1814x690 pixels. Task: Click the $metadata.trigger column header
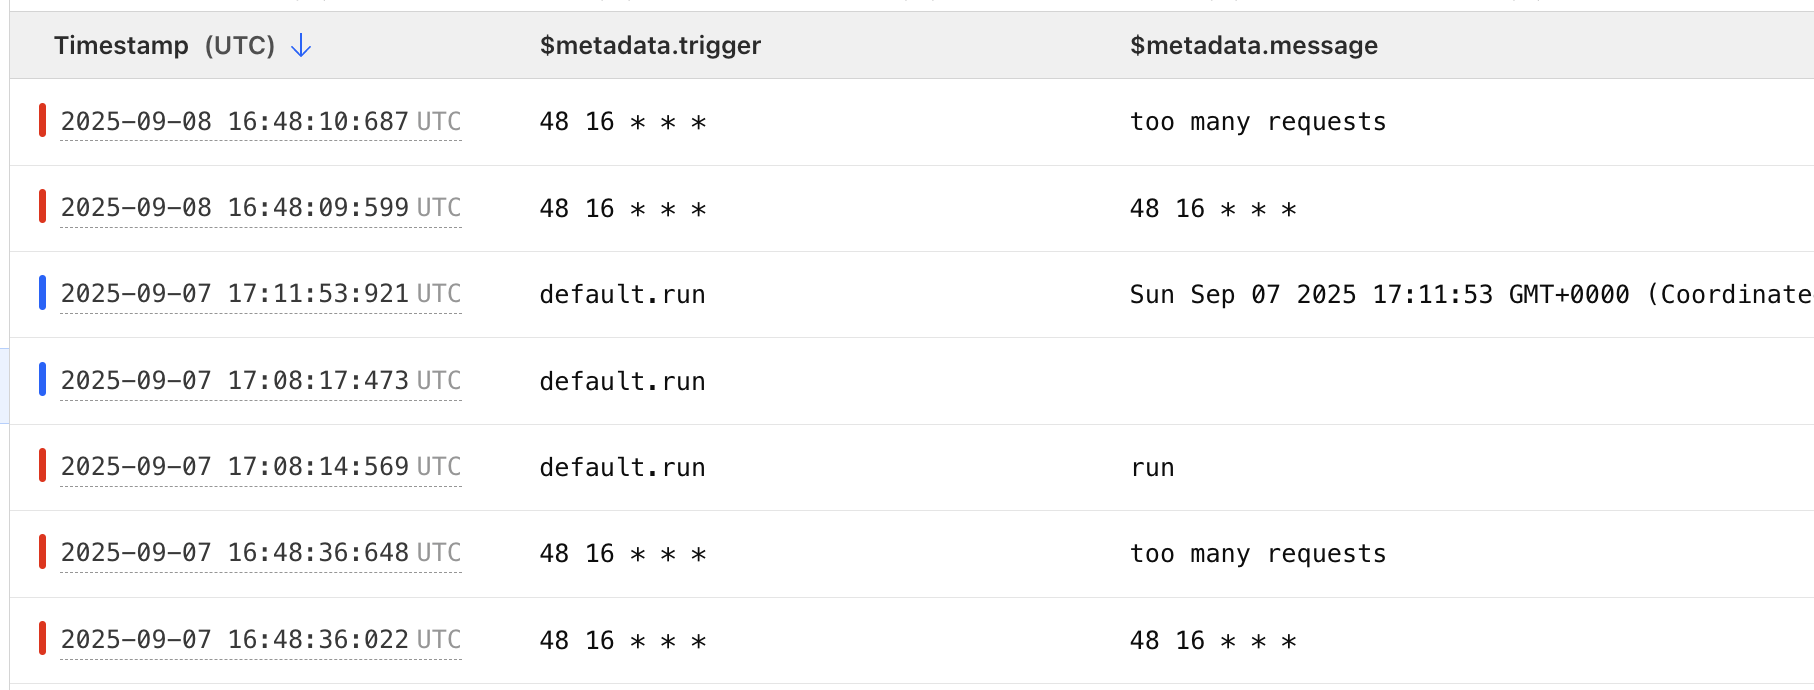(650, 46)
